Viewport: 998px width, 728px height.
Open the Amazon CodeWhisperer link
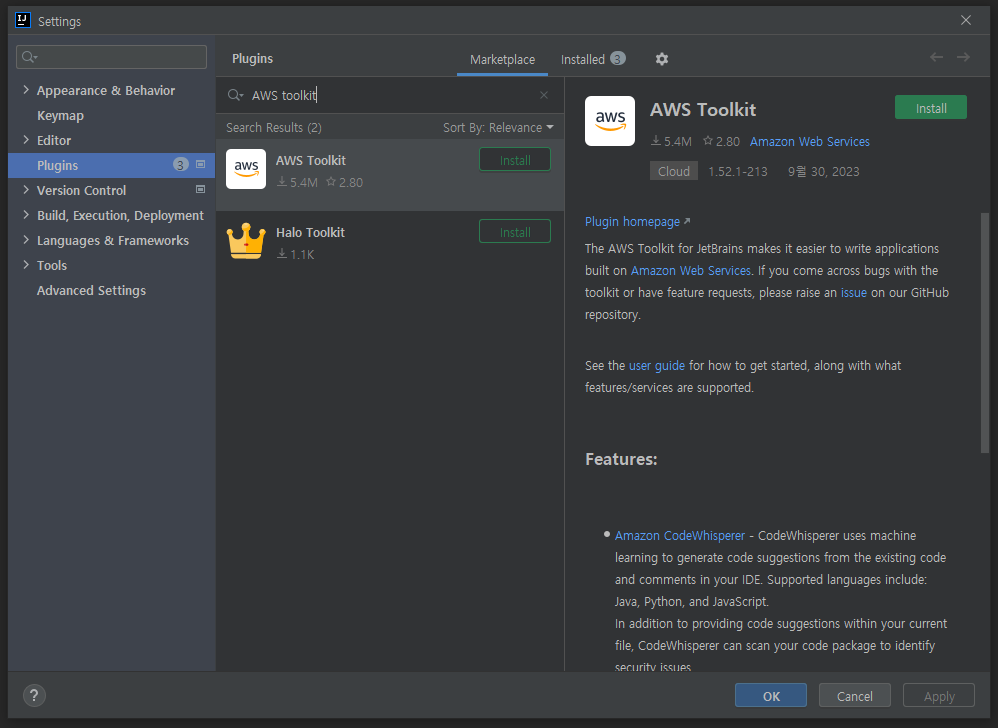tap(680, 536)
